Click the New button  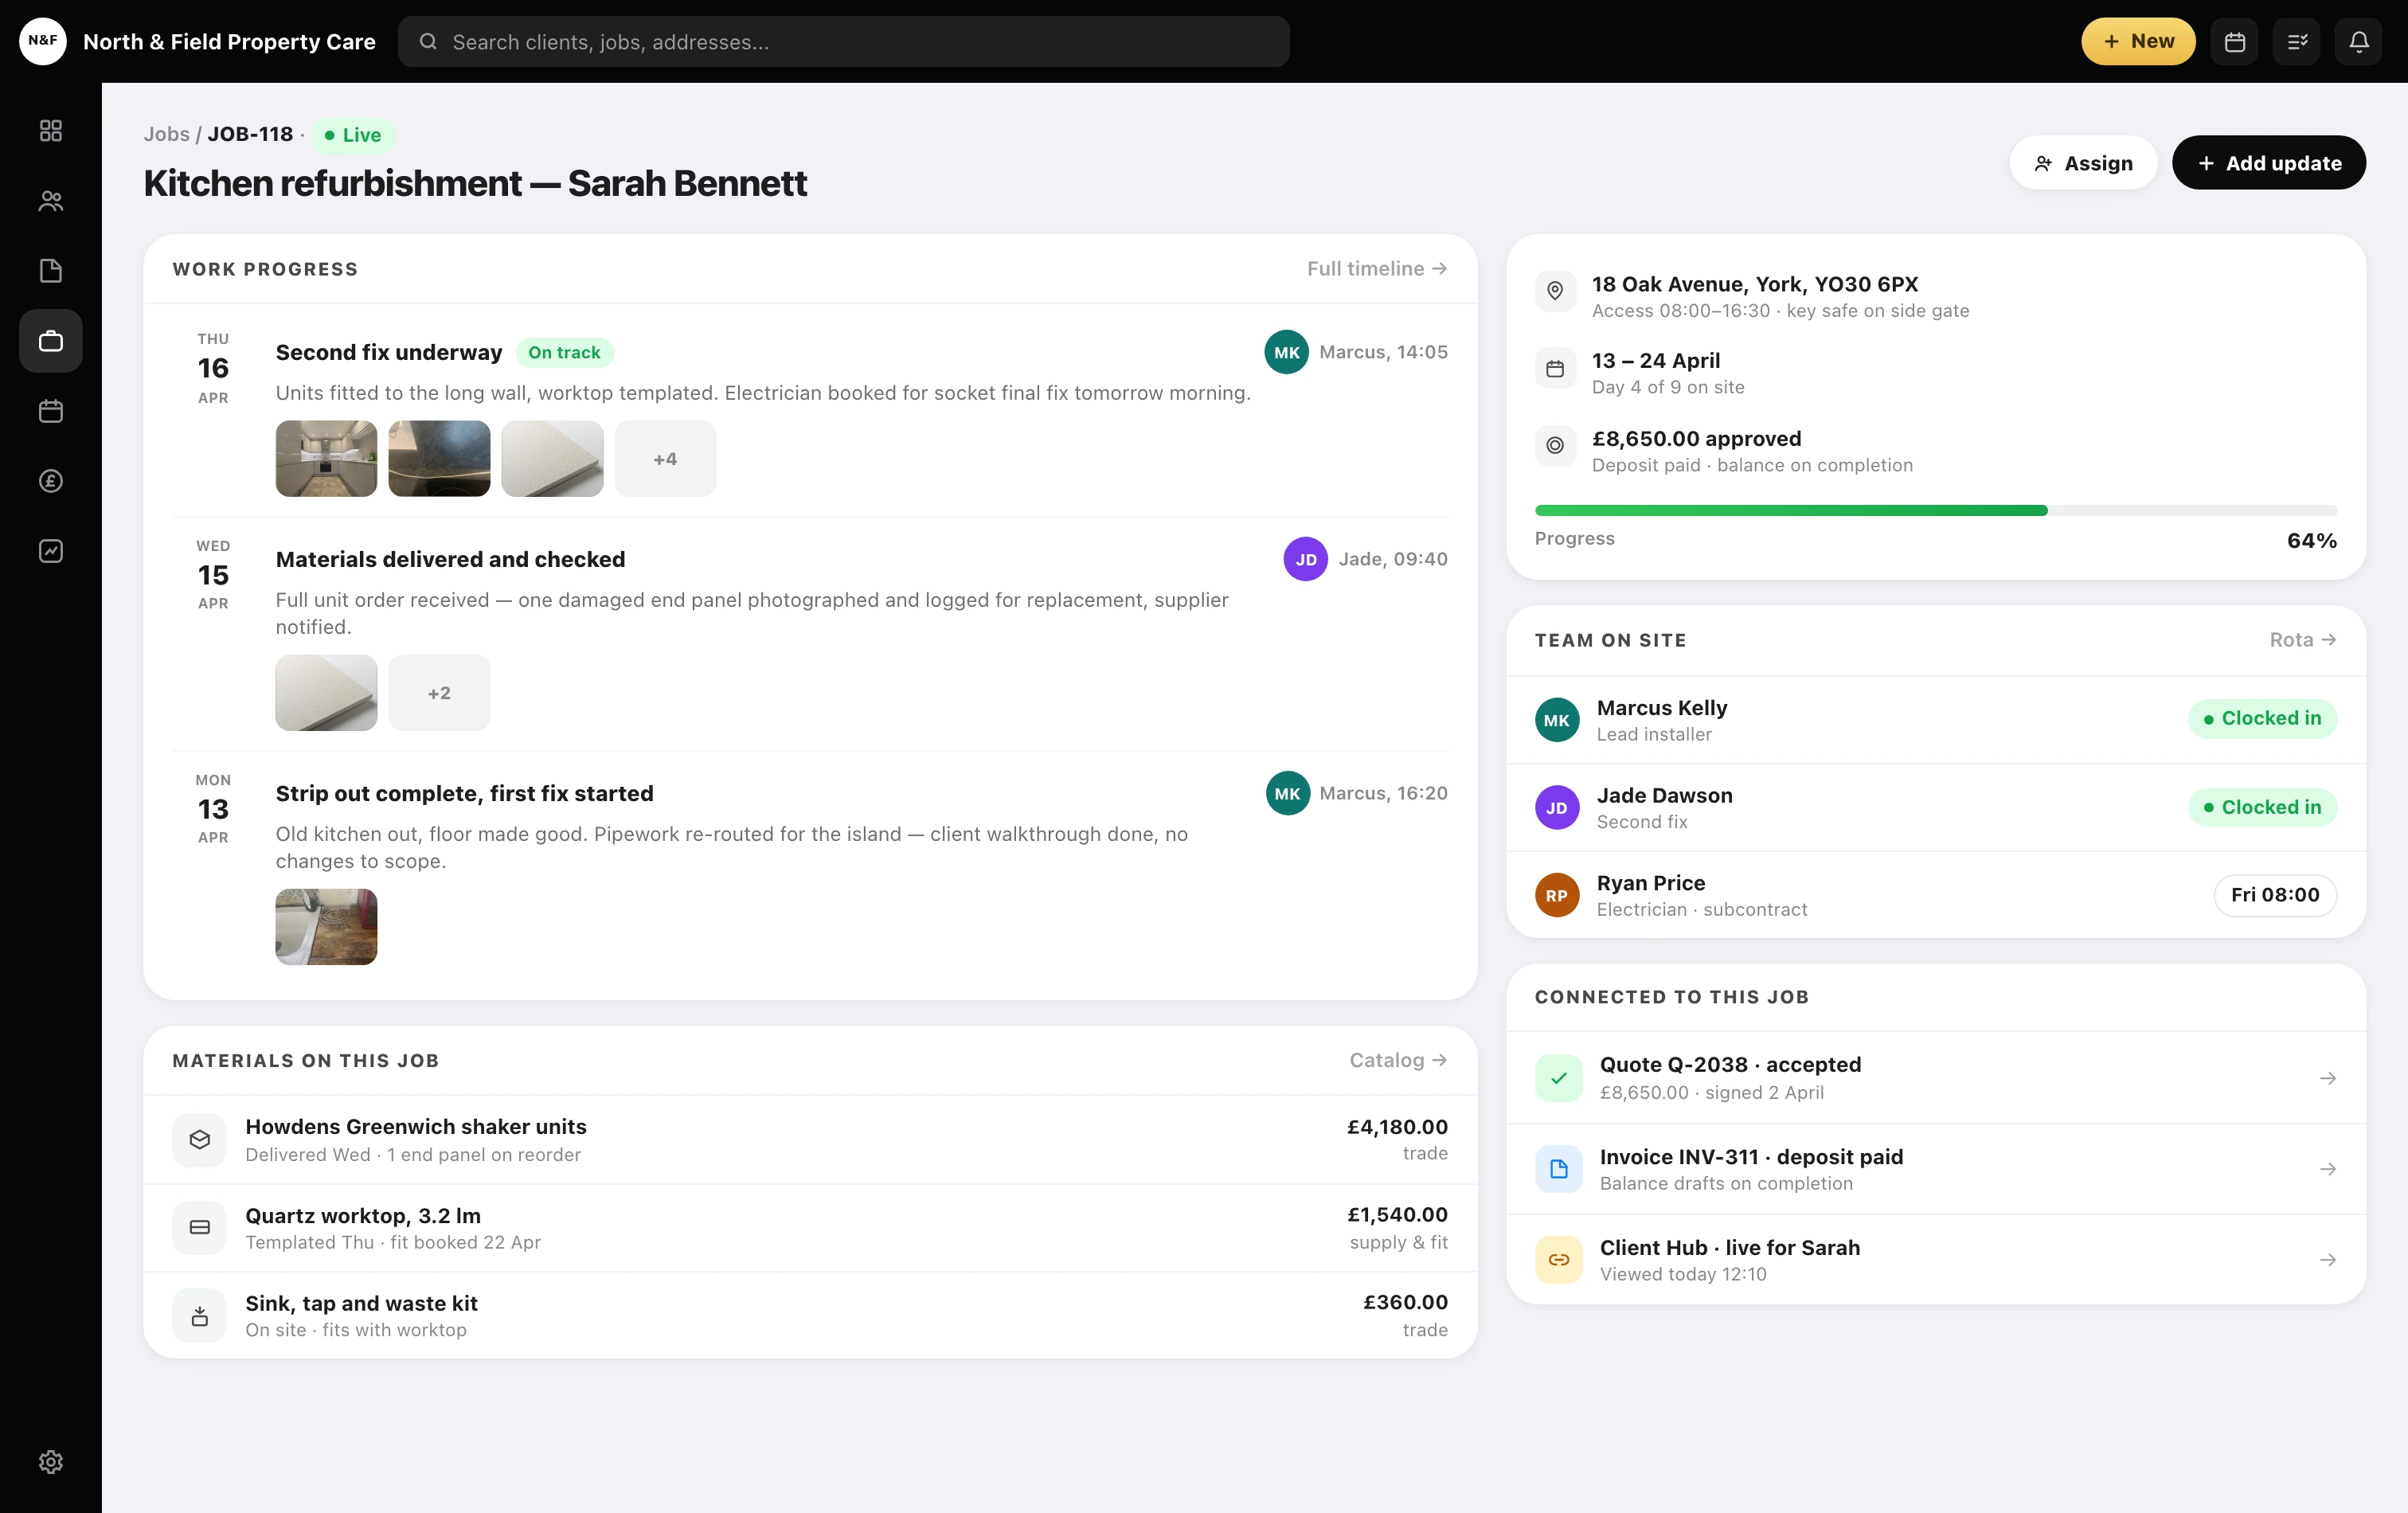pyautogui.click(x=2138, y=41)
